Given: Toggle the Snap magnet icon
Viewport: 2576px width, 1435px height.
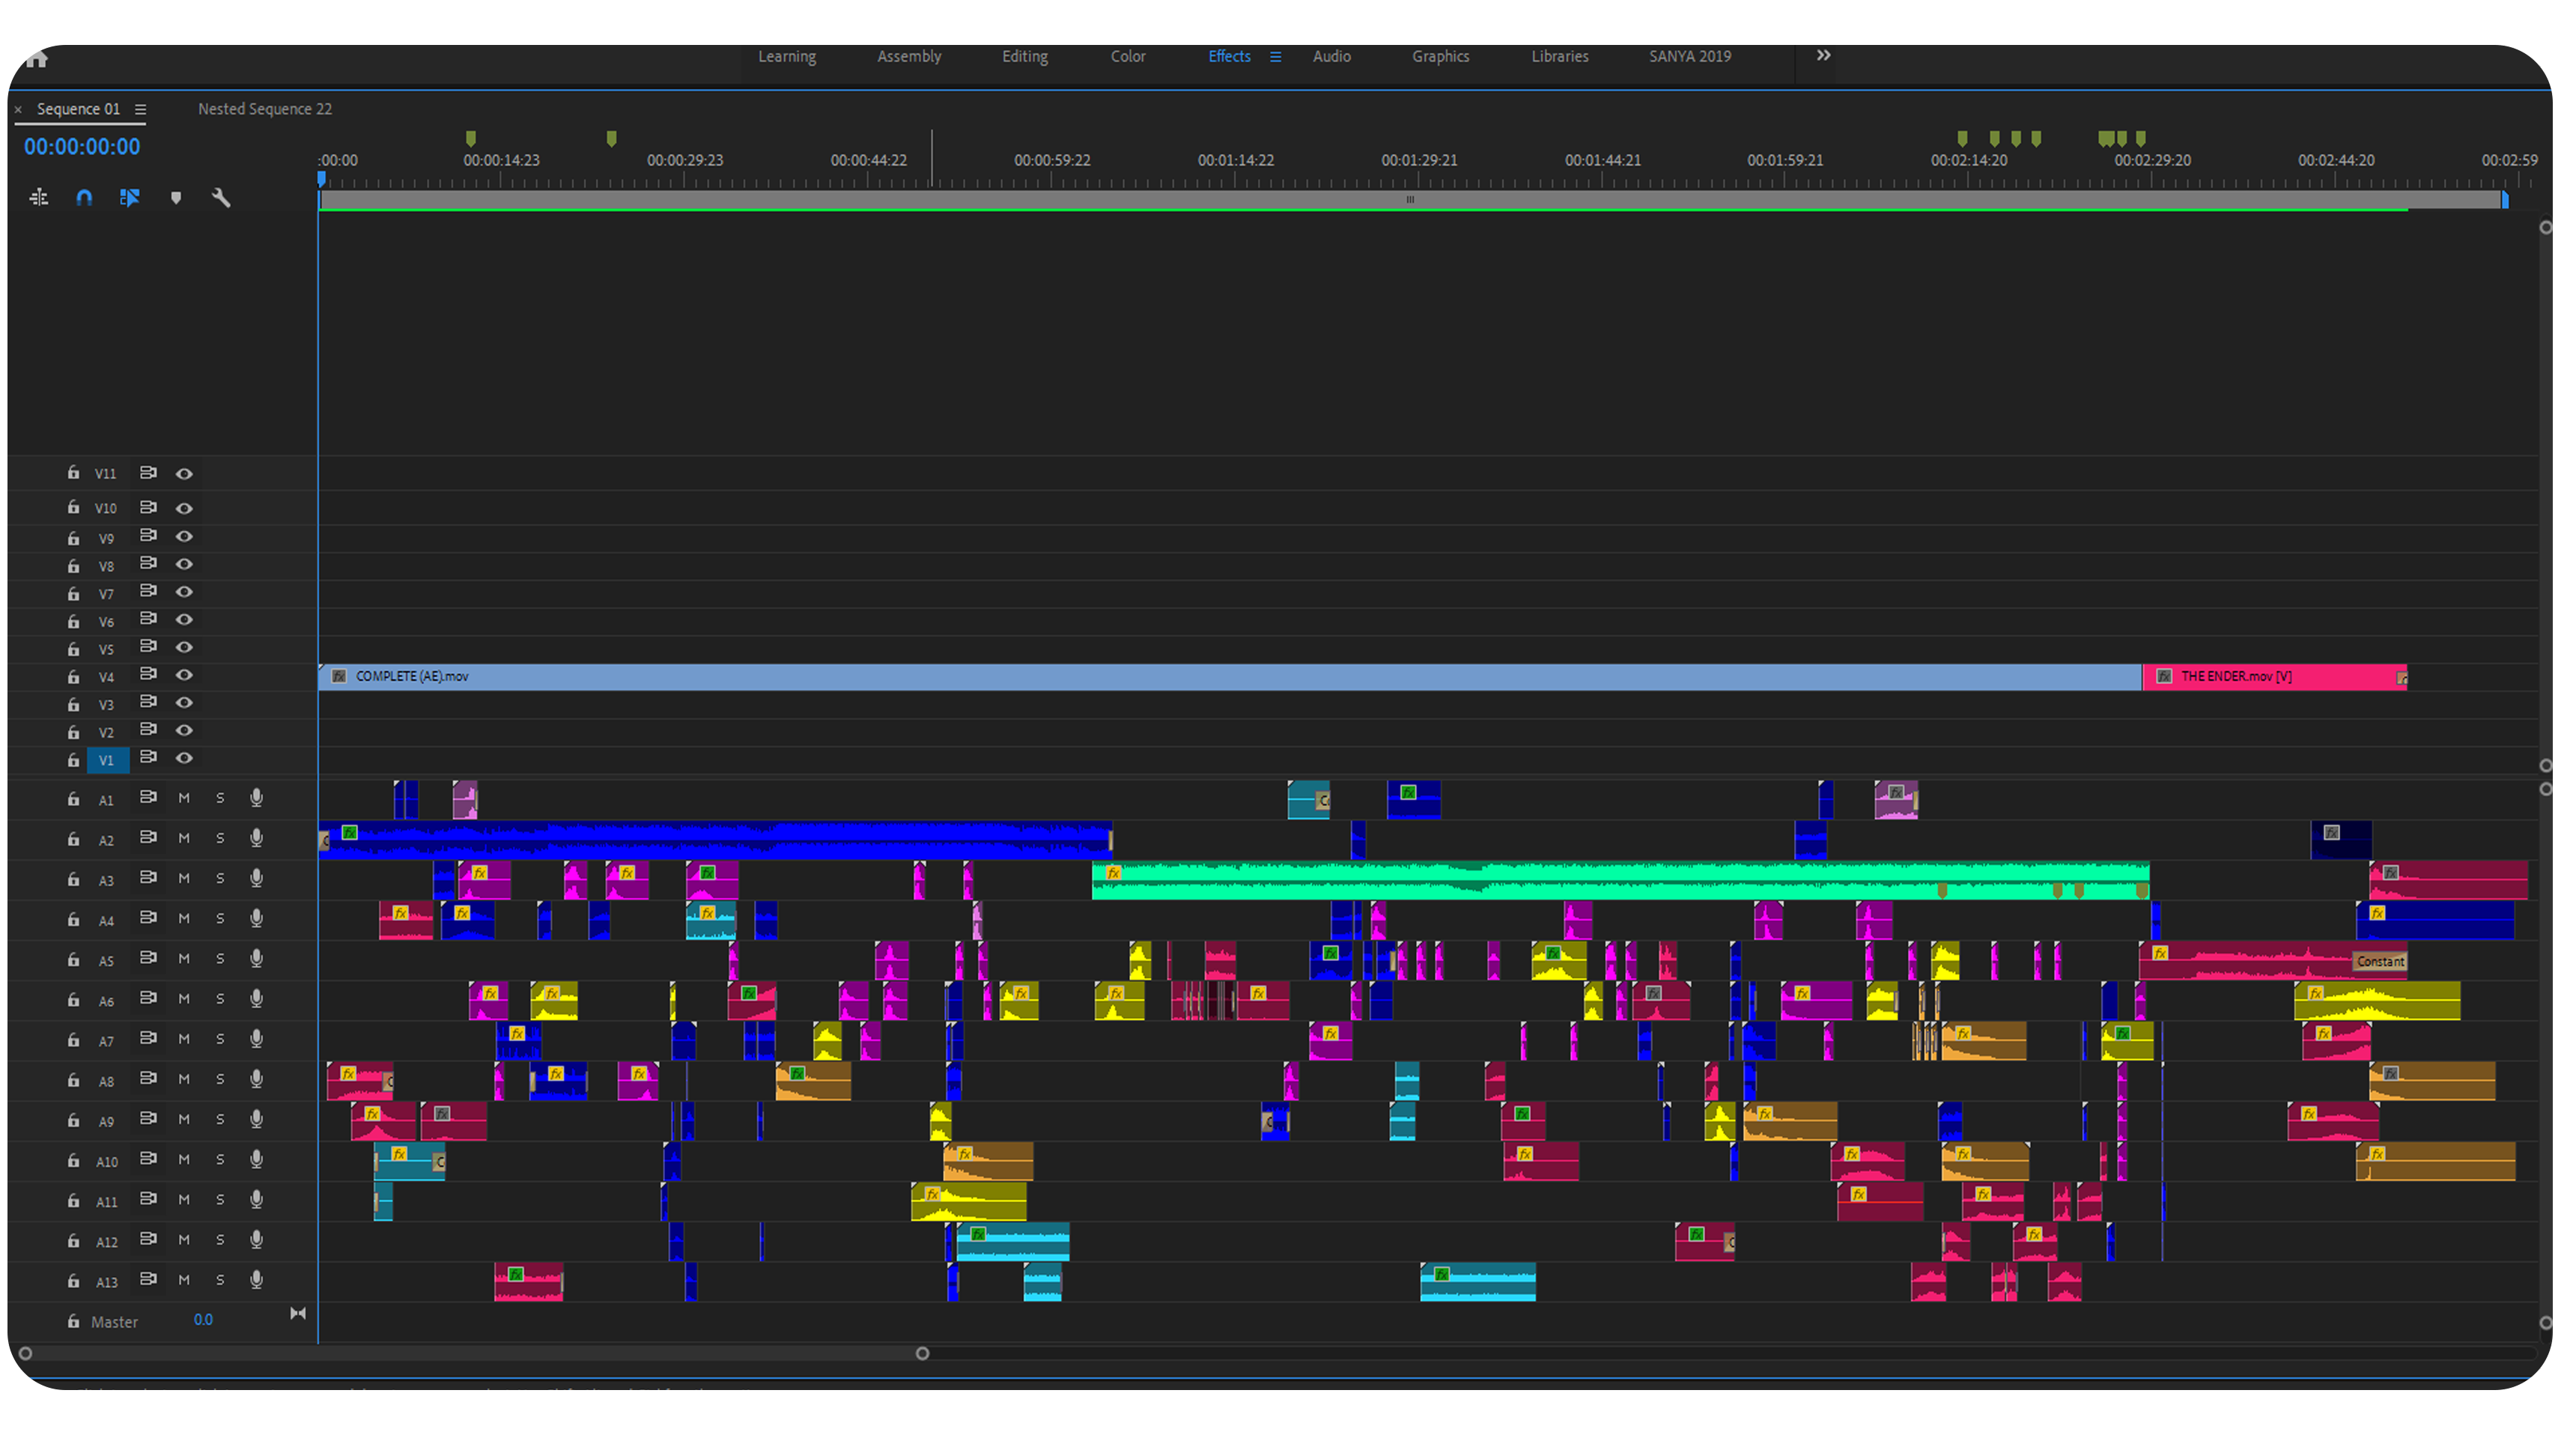Looking at the screenshot, I should [84, 198].
